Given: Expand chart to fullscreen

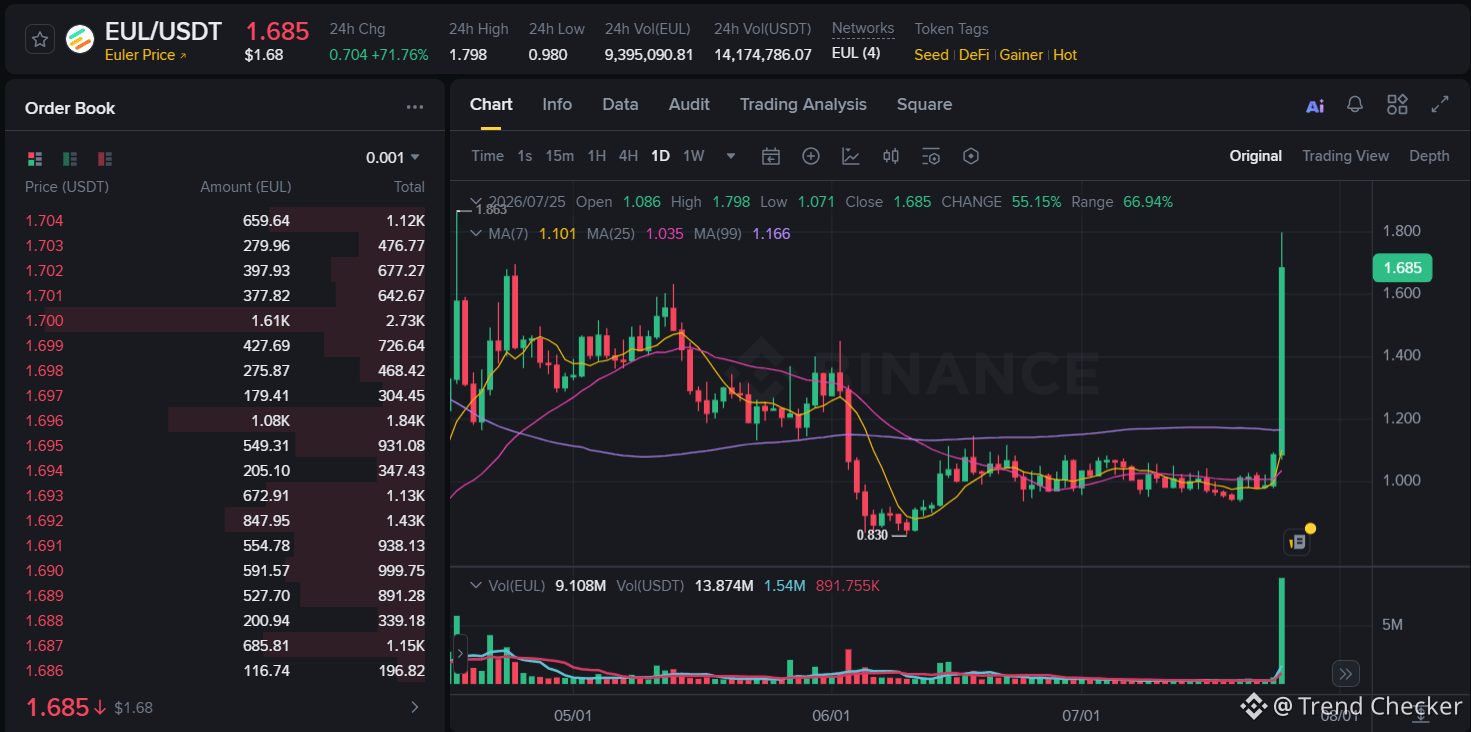Looking at the screenshot, I should pyautogui.click(x=1440, y=105).
